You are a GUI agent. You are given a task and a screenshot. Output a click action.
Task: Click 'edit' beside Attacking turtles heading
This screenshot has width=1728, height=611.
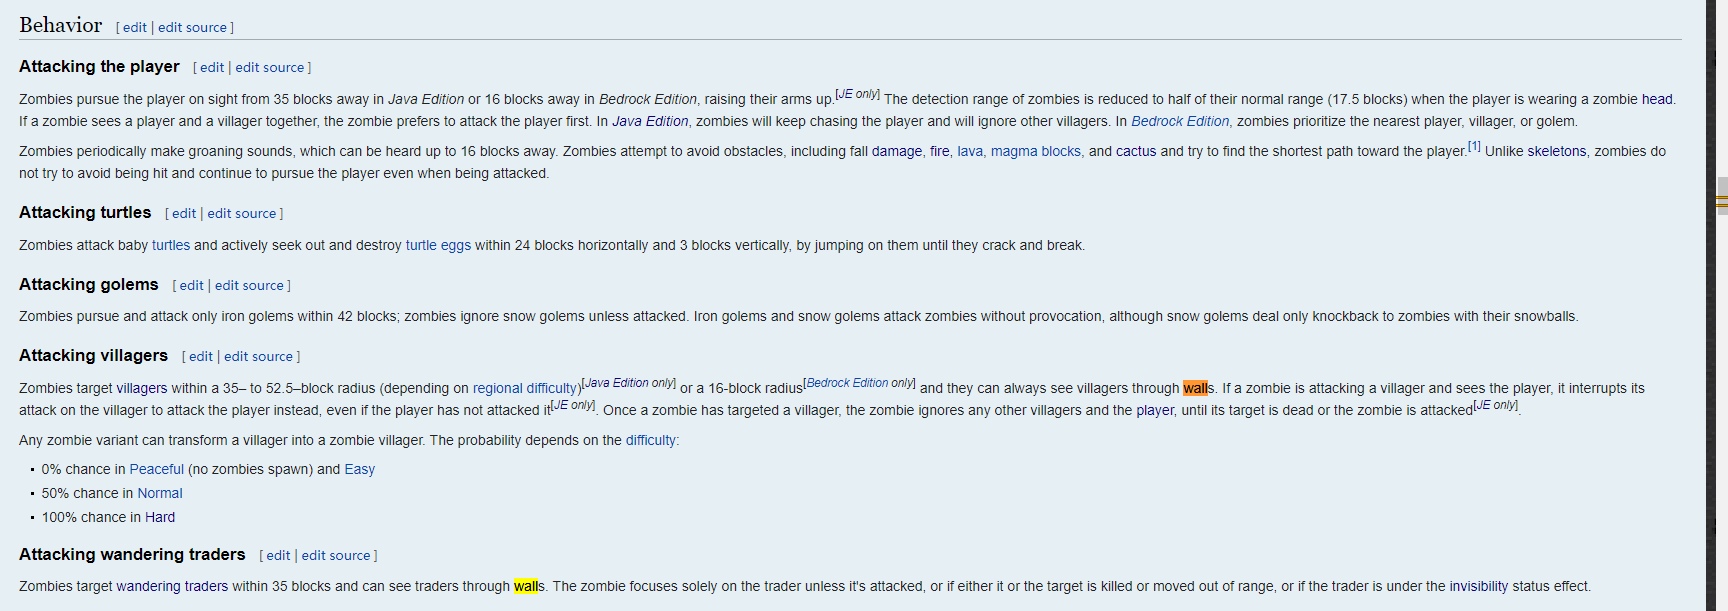click(184, 214)
